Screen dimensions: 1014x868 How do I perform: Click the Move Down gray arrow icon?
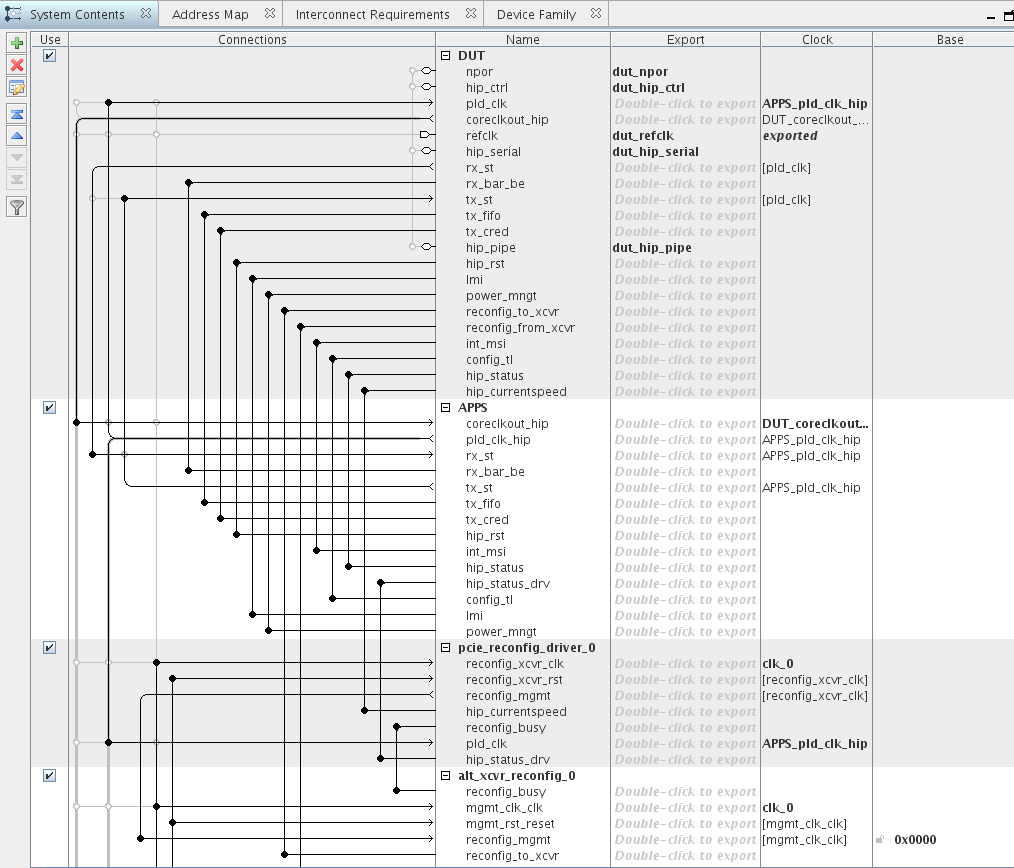pyautogui.click(x=17, y=158)
